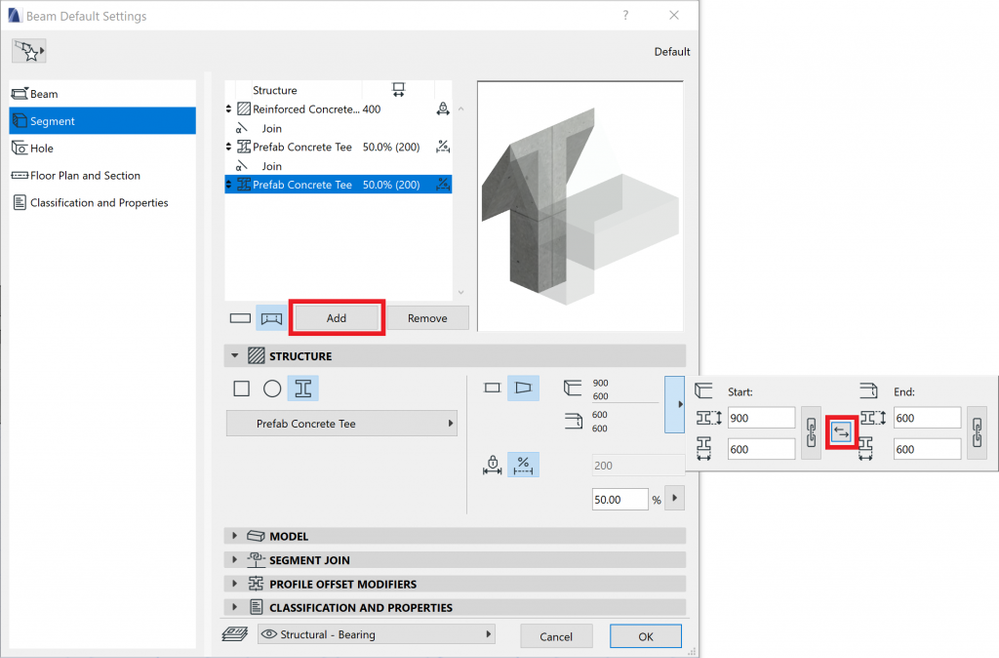Viewport: 999px width, 658px height.
Task: Collapse the STRUCTURE panel
Action: click(x=235, y=355)
